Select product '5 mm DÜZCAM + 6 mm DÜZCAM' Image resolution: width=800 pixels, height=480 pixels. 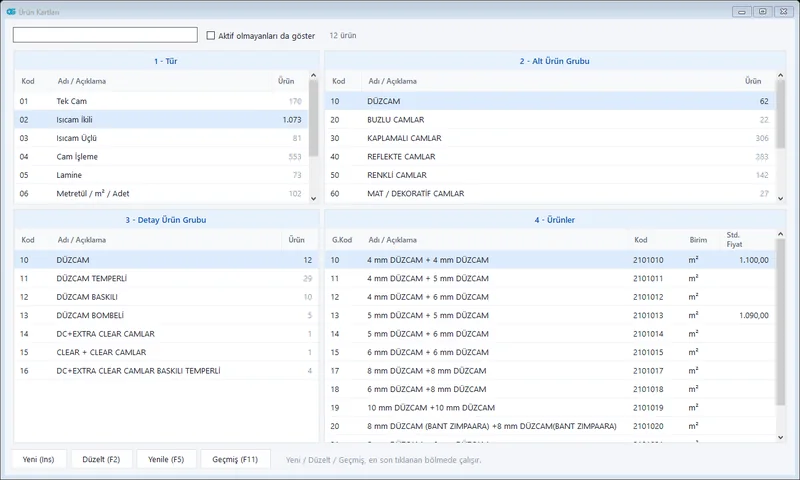click(550, 334)
